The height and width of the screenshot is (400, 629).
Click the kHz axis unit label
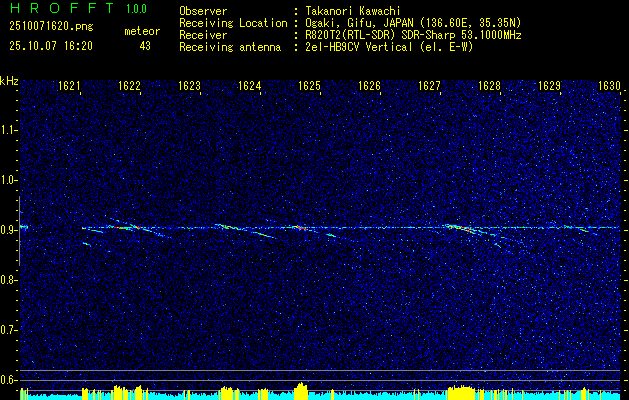pyautogui.click(x=9, y=81)
